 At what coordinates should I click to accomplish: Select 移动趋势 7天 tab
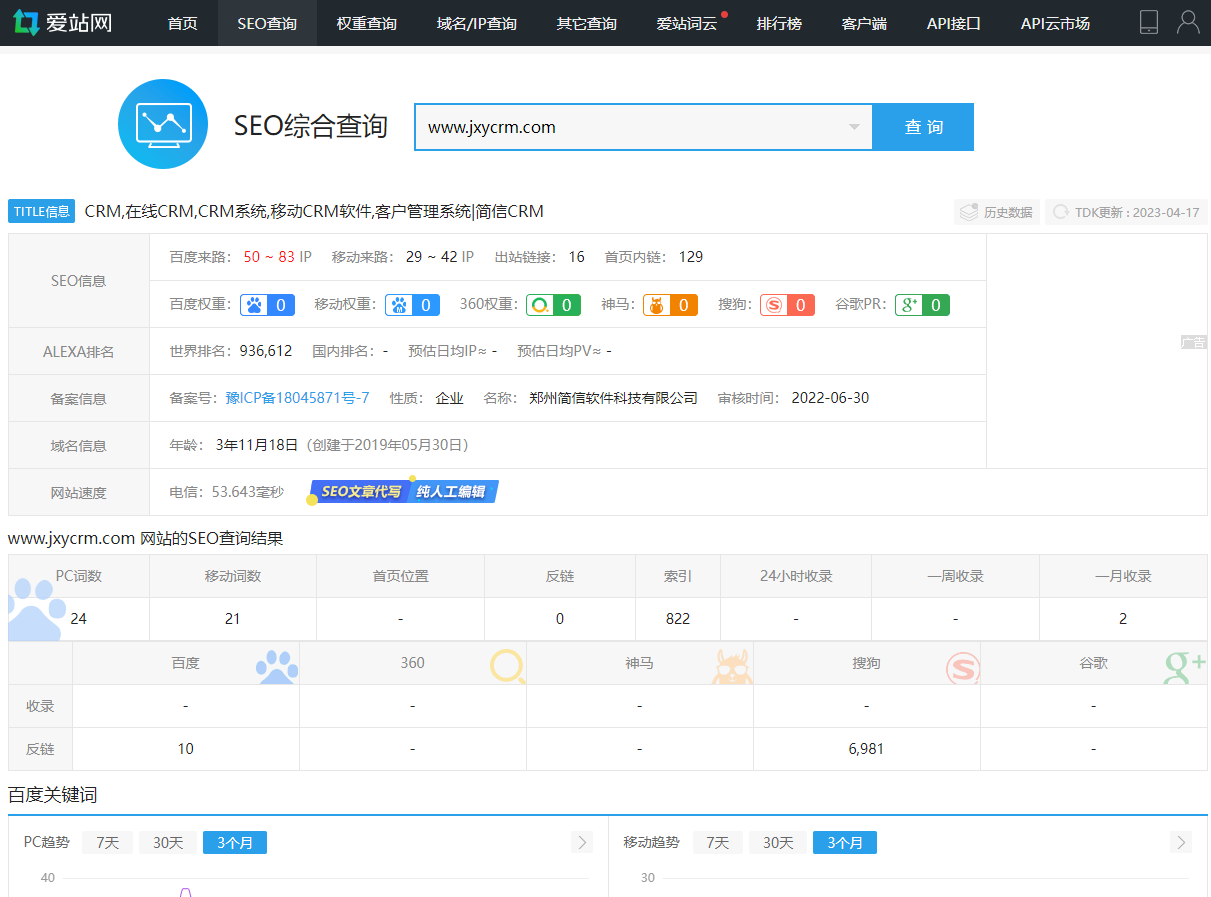(x=718, y=842)
